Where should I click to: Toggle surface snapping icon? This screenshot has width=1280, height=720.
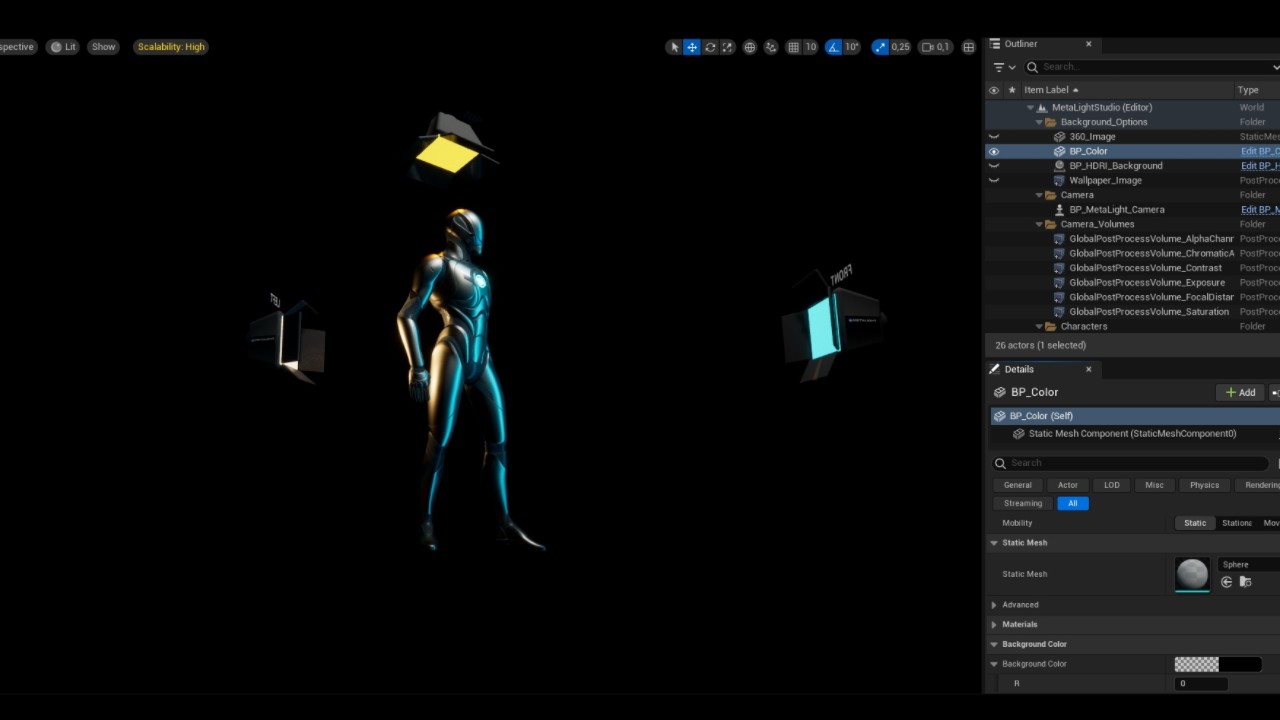[771, 47]
